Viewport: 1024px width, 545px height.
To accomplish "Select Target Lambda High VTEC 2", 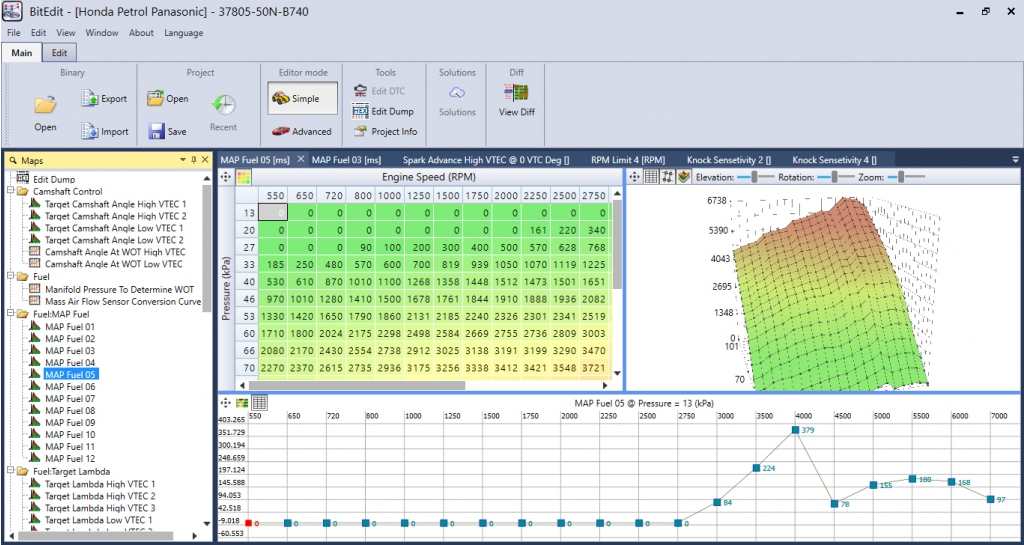I will (x=100, y=496).
